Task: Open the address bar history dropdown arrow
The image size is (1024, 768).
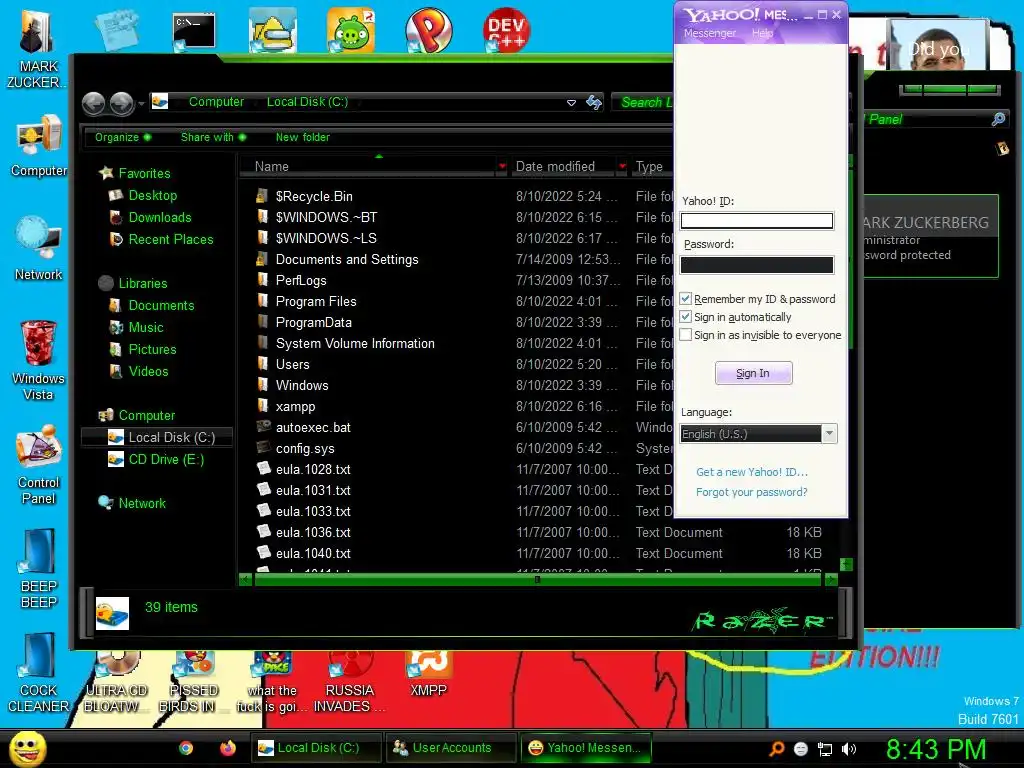Action: pos(571,103)
